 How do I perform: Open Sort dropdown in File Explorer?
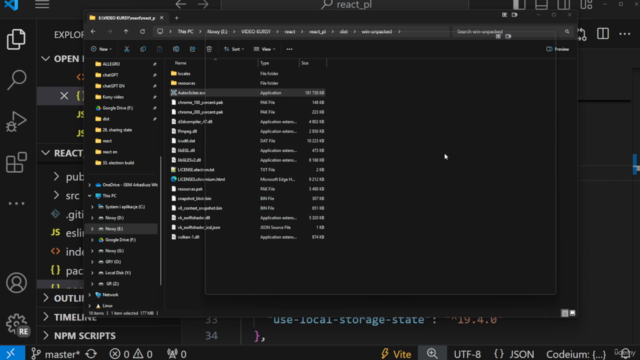[x=234, y=49]
